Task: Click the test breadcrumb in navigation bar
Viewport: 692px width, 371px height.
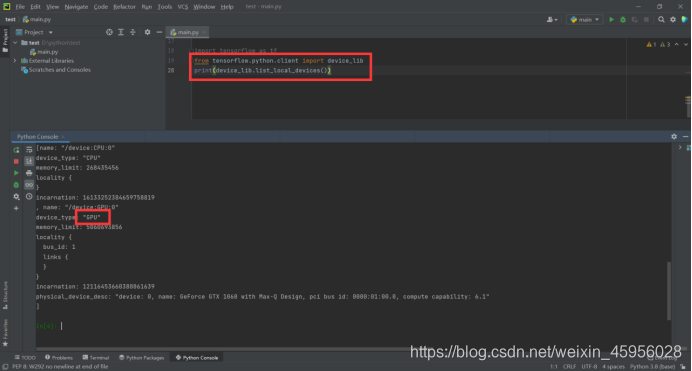Action: [10, 19]
